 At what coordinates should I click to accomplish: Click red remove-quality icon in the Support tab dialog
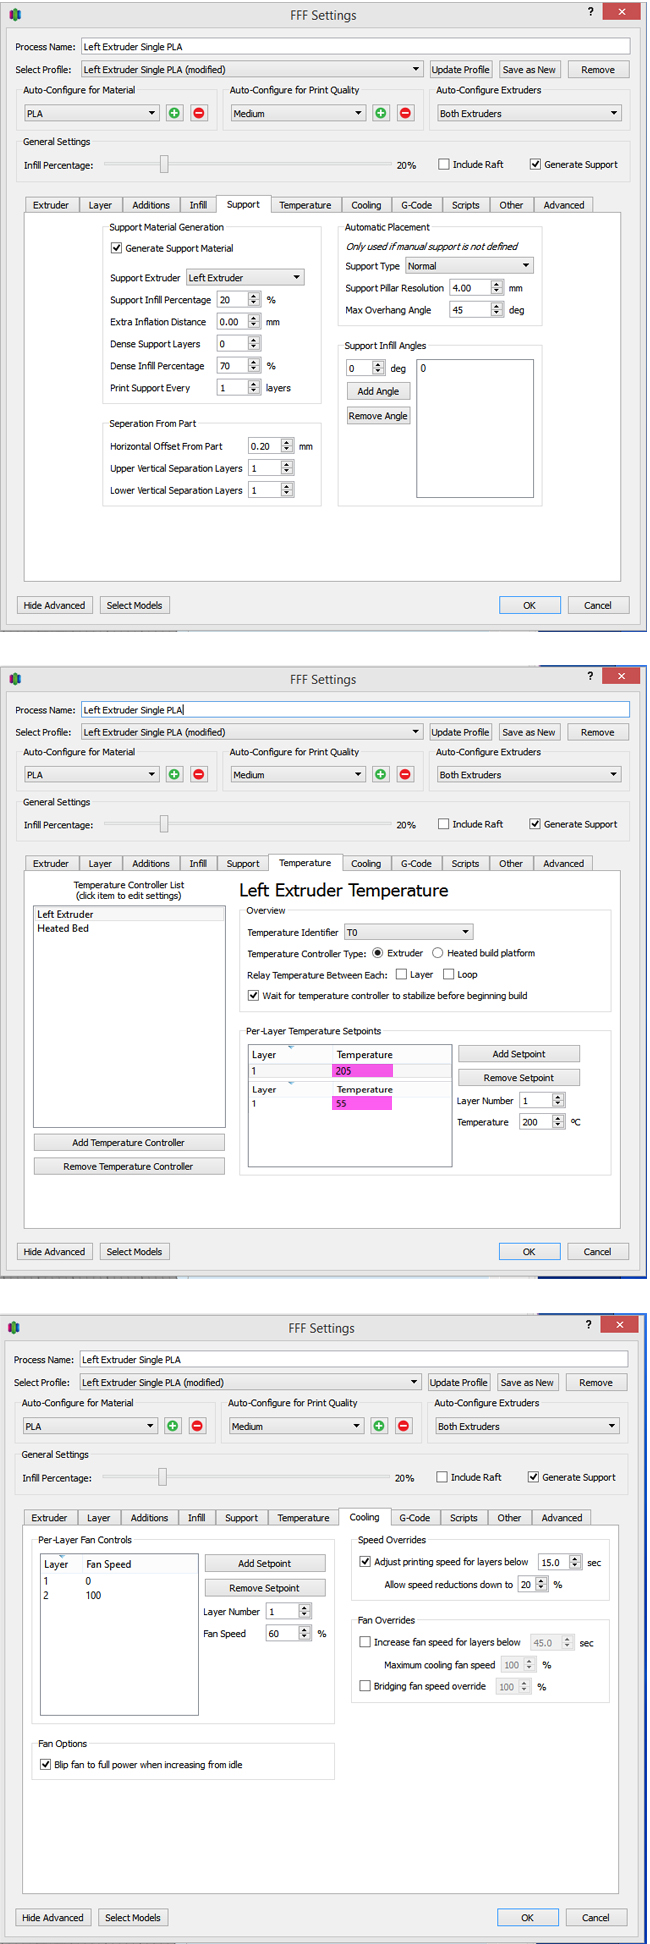[405, 113]
